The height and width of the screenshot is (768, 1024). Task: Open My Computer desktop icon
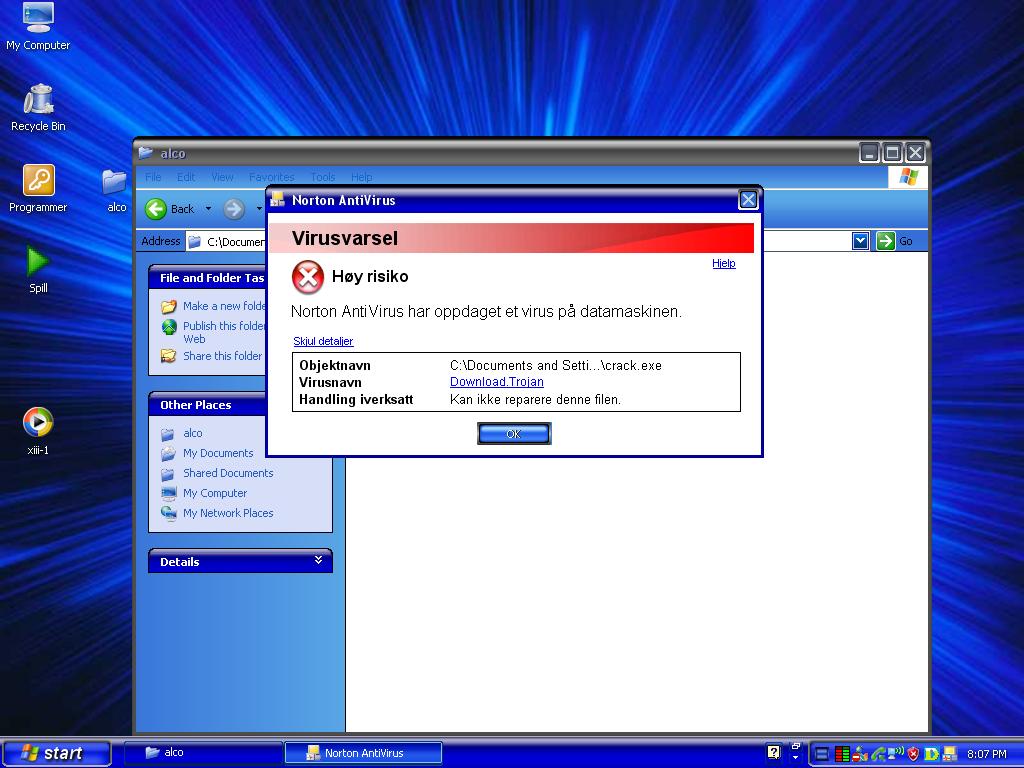[x=38, y=27]
